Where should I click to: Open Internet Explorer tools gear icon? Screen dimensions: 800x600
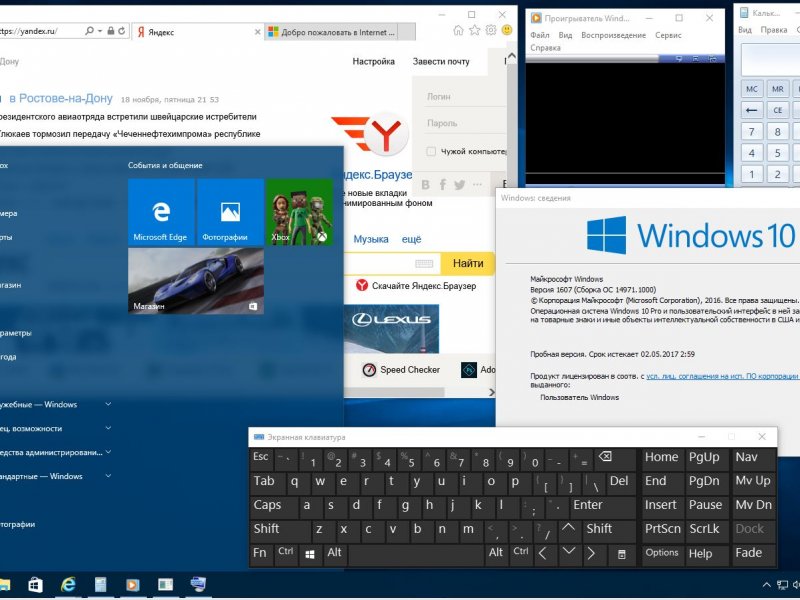tap(491, 31)
